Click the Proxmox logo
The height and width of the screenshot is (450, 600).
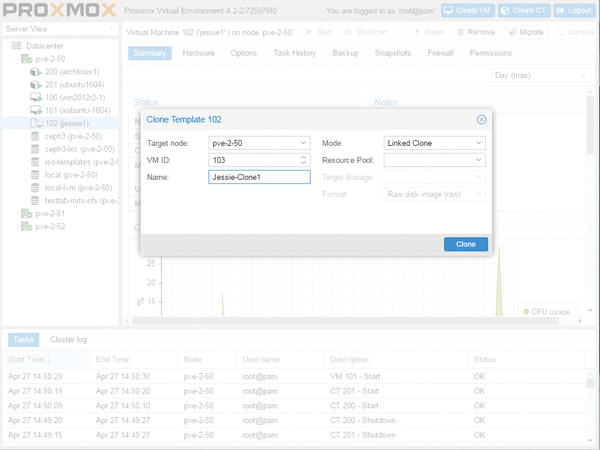coord(59,10)
